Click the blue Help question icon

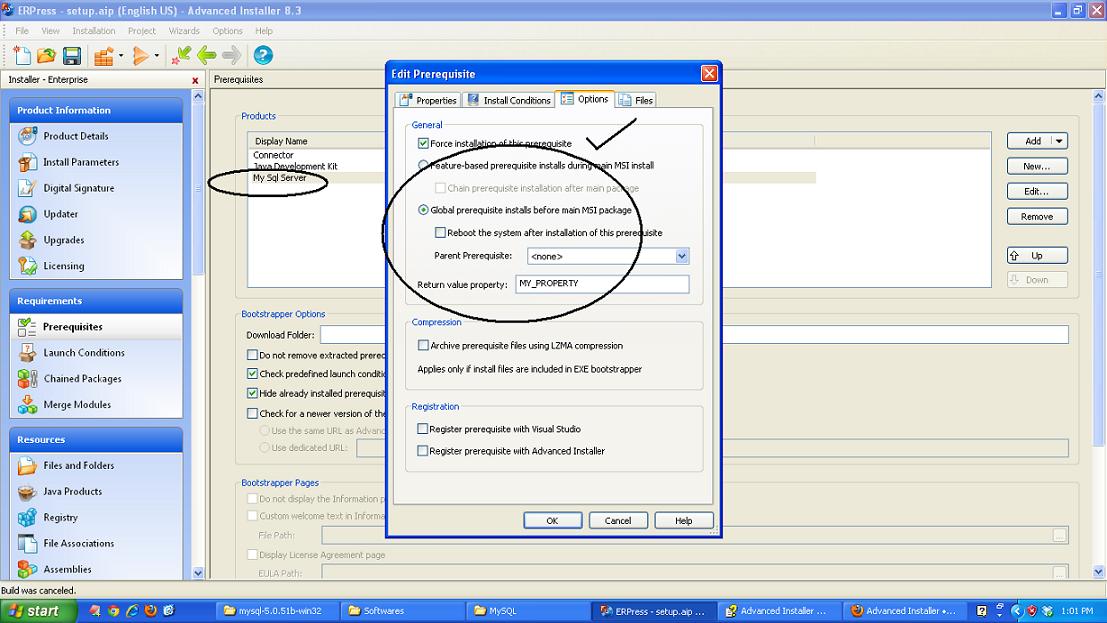point(263,56)
